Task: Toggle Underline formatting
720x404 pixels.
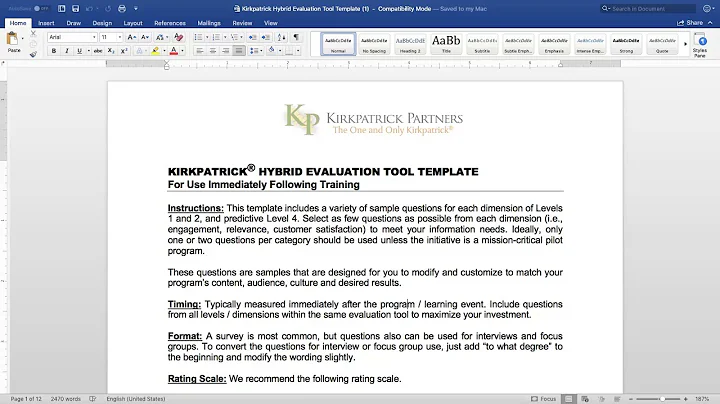Action: pyautogui.click(x=79, y=51)
